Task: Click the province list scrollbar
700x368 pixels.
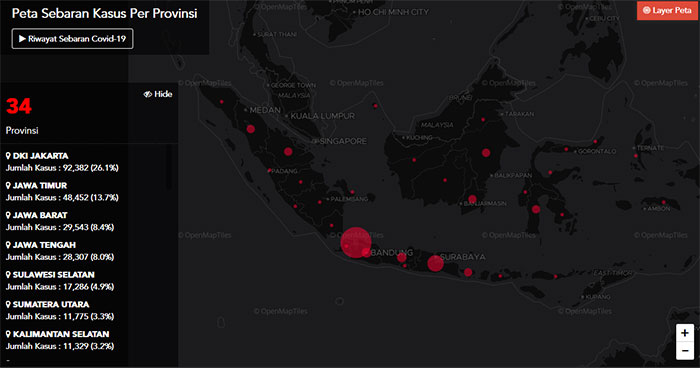Action: (x=169, y=167)
